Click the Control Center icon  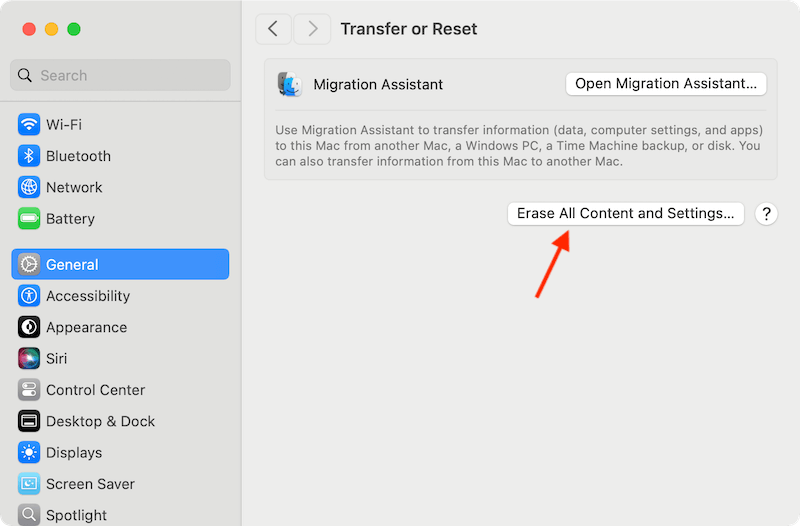29,390
